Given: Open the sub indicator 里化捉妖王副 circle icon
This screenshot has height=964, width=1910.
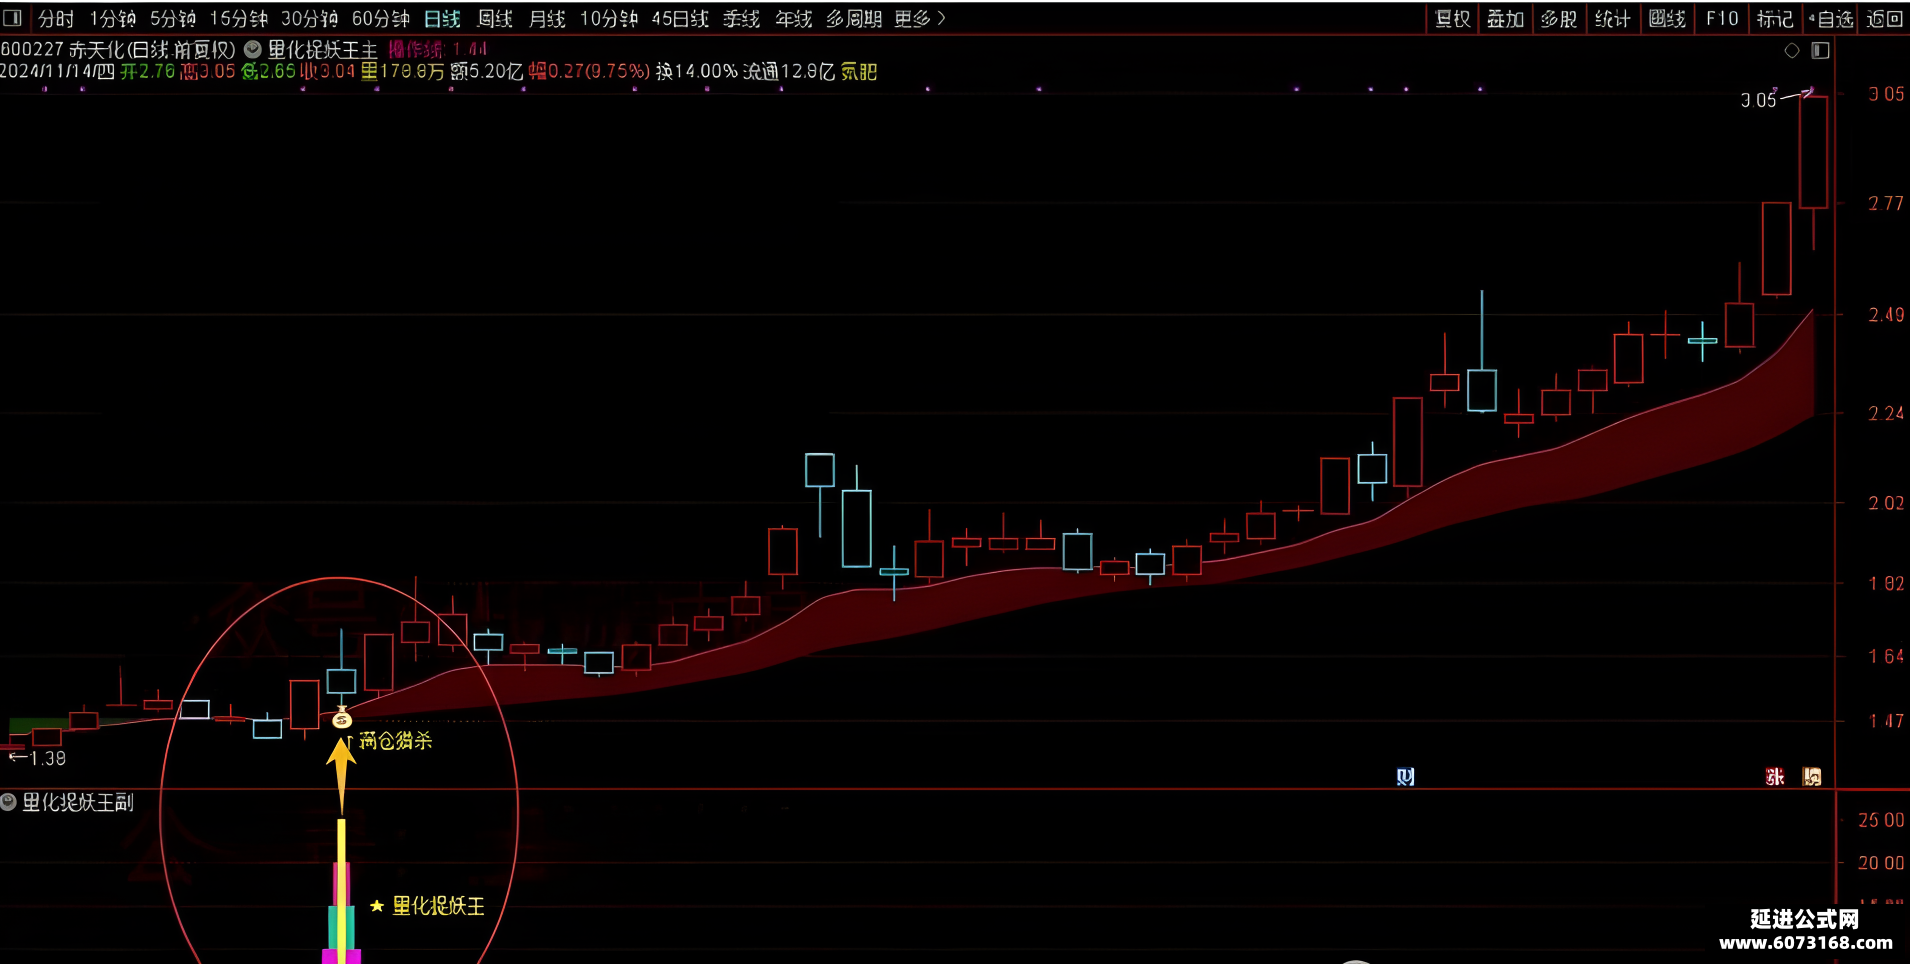Looking at the screenshot, I should pos(9,802).
